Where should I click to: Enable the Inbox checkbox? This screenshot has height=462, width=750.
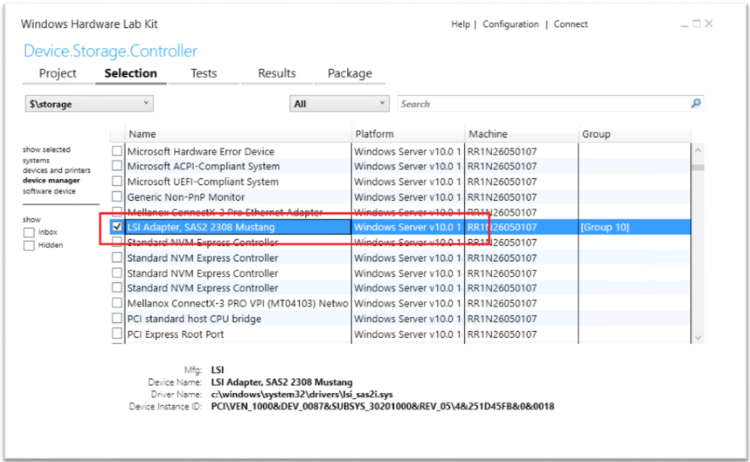(29, 232)
